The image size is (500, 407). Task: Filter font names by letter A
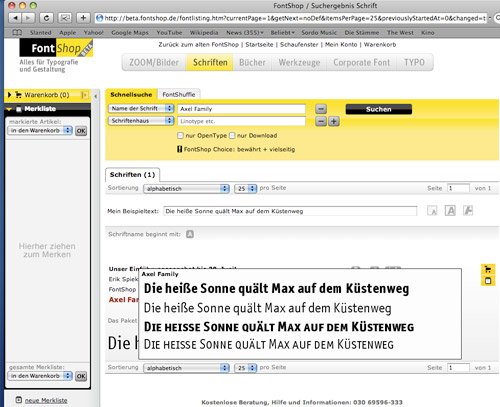click(x=190, y=234)
